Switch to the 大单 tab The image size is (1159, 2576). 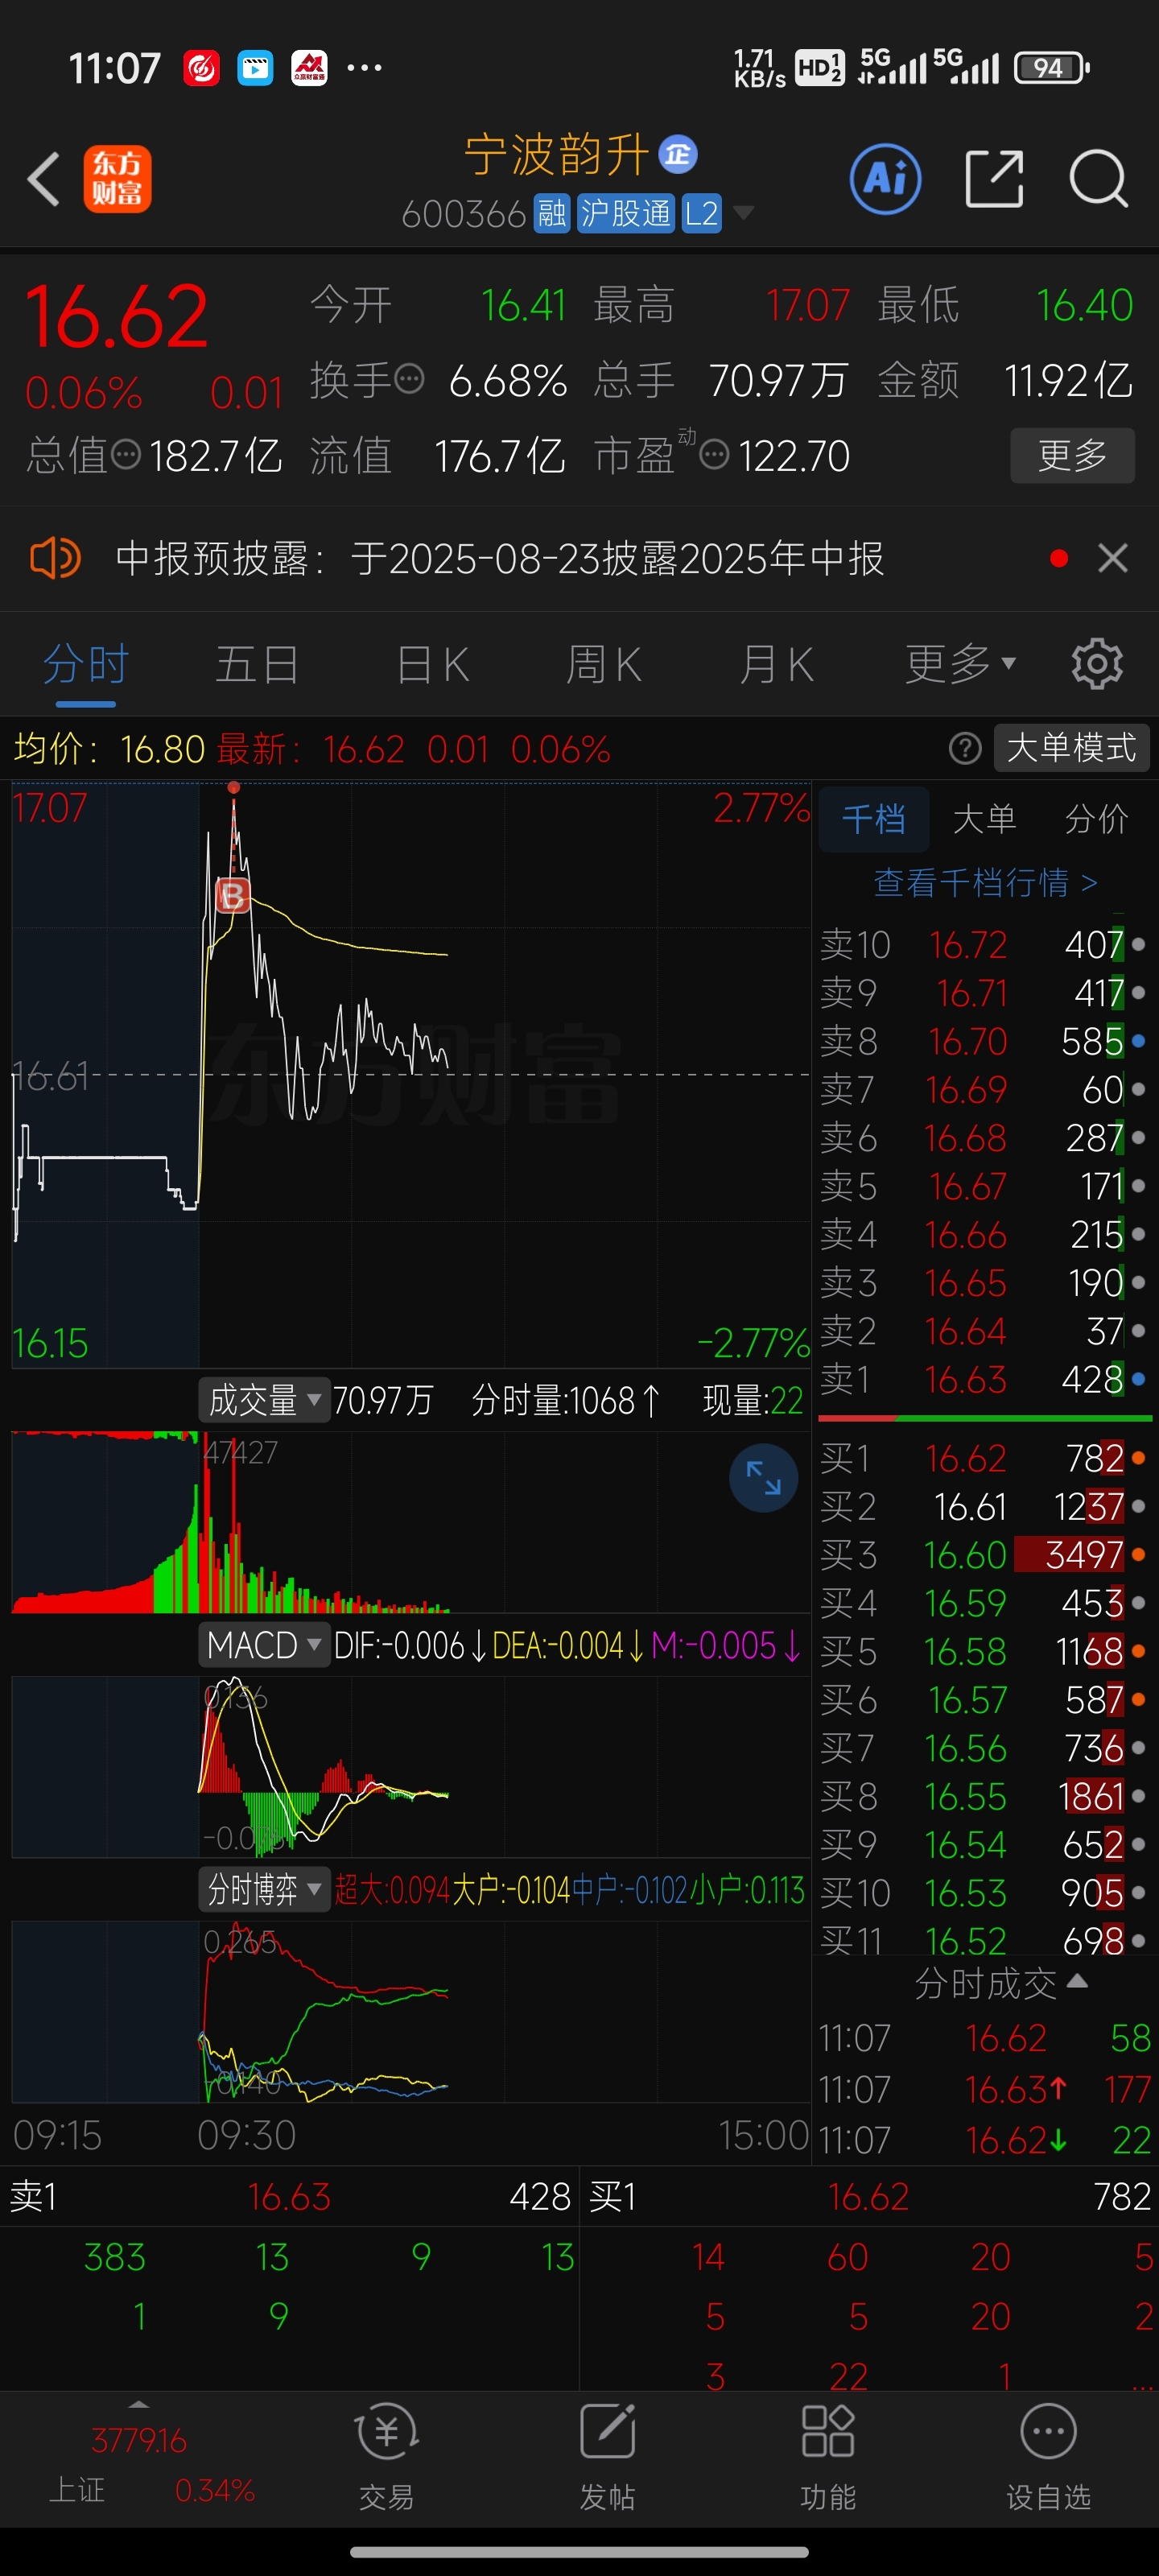[985, 819]
